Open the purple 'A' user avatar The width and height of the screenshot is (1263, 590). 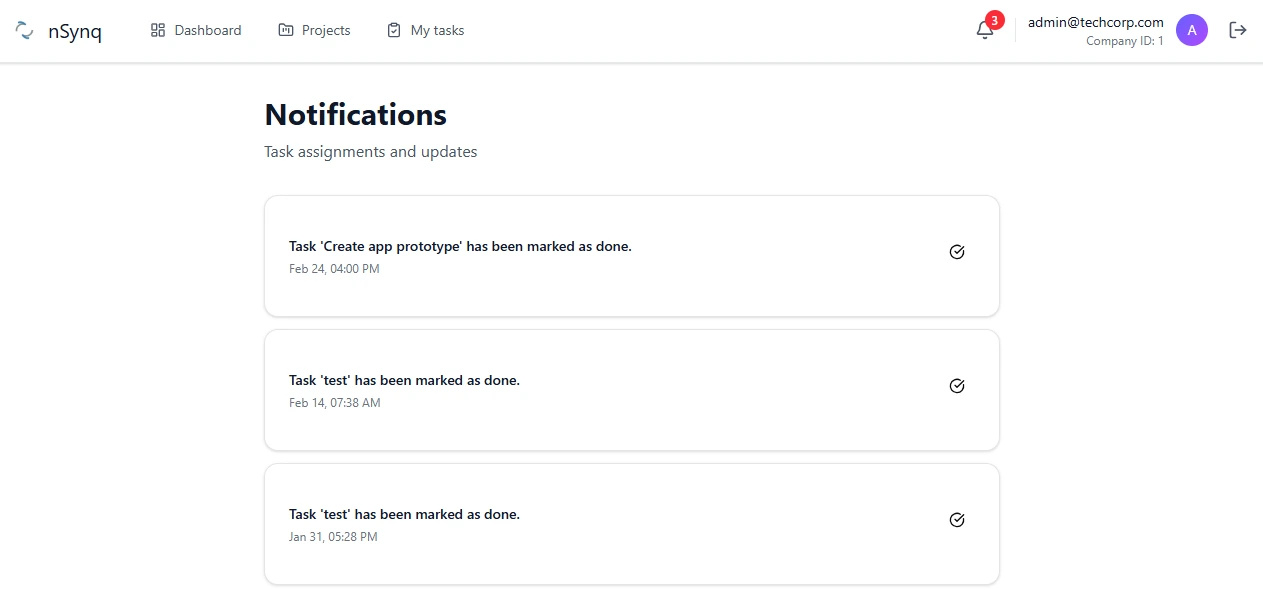1191,30
